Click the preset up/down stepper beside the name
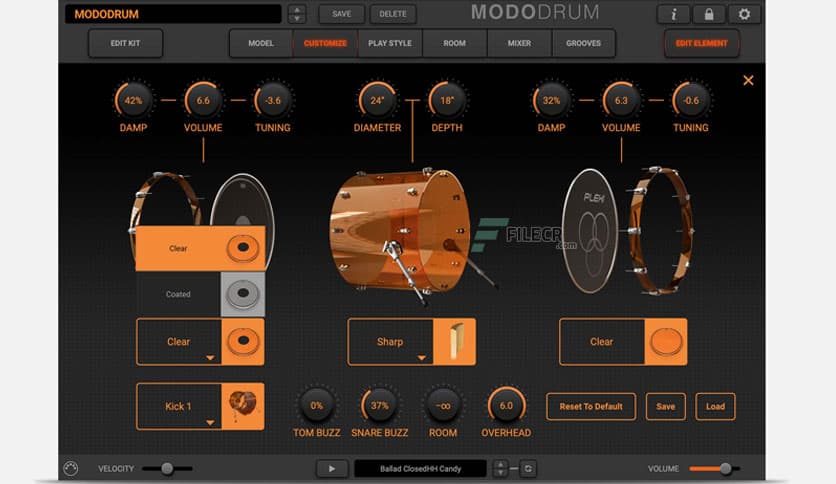836x484 pixels. click(x=297, y=14)
